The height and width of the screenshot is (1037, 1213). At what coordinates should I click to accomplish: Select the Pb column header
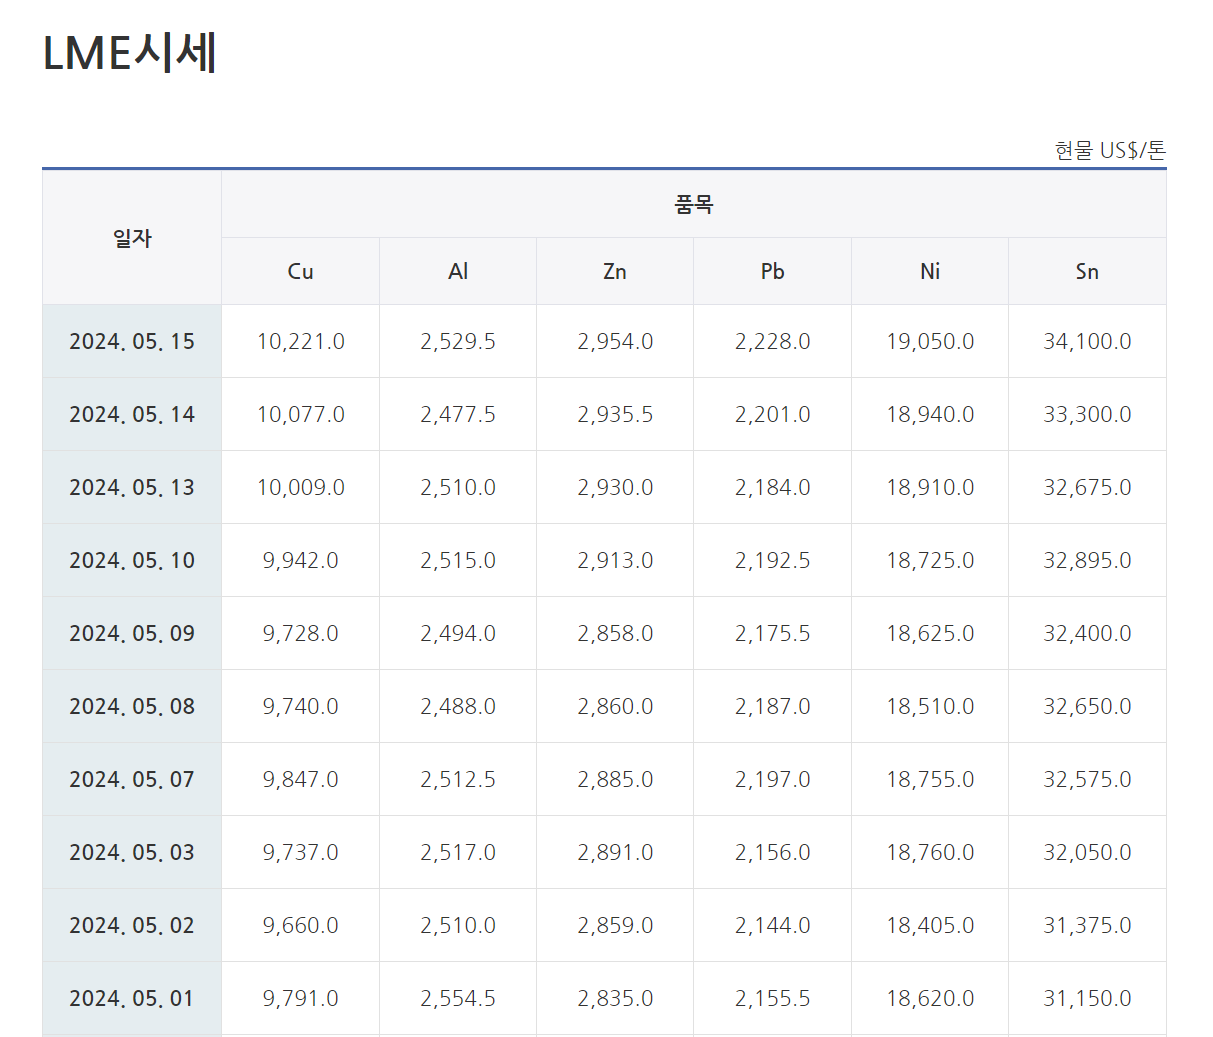coord(772,271)
